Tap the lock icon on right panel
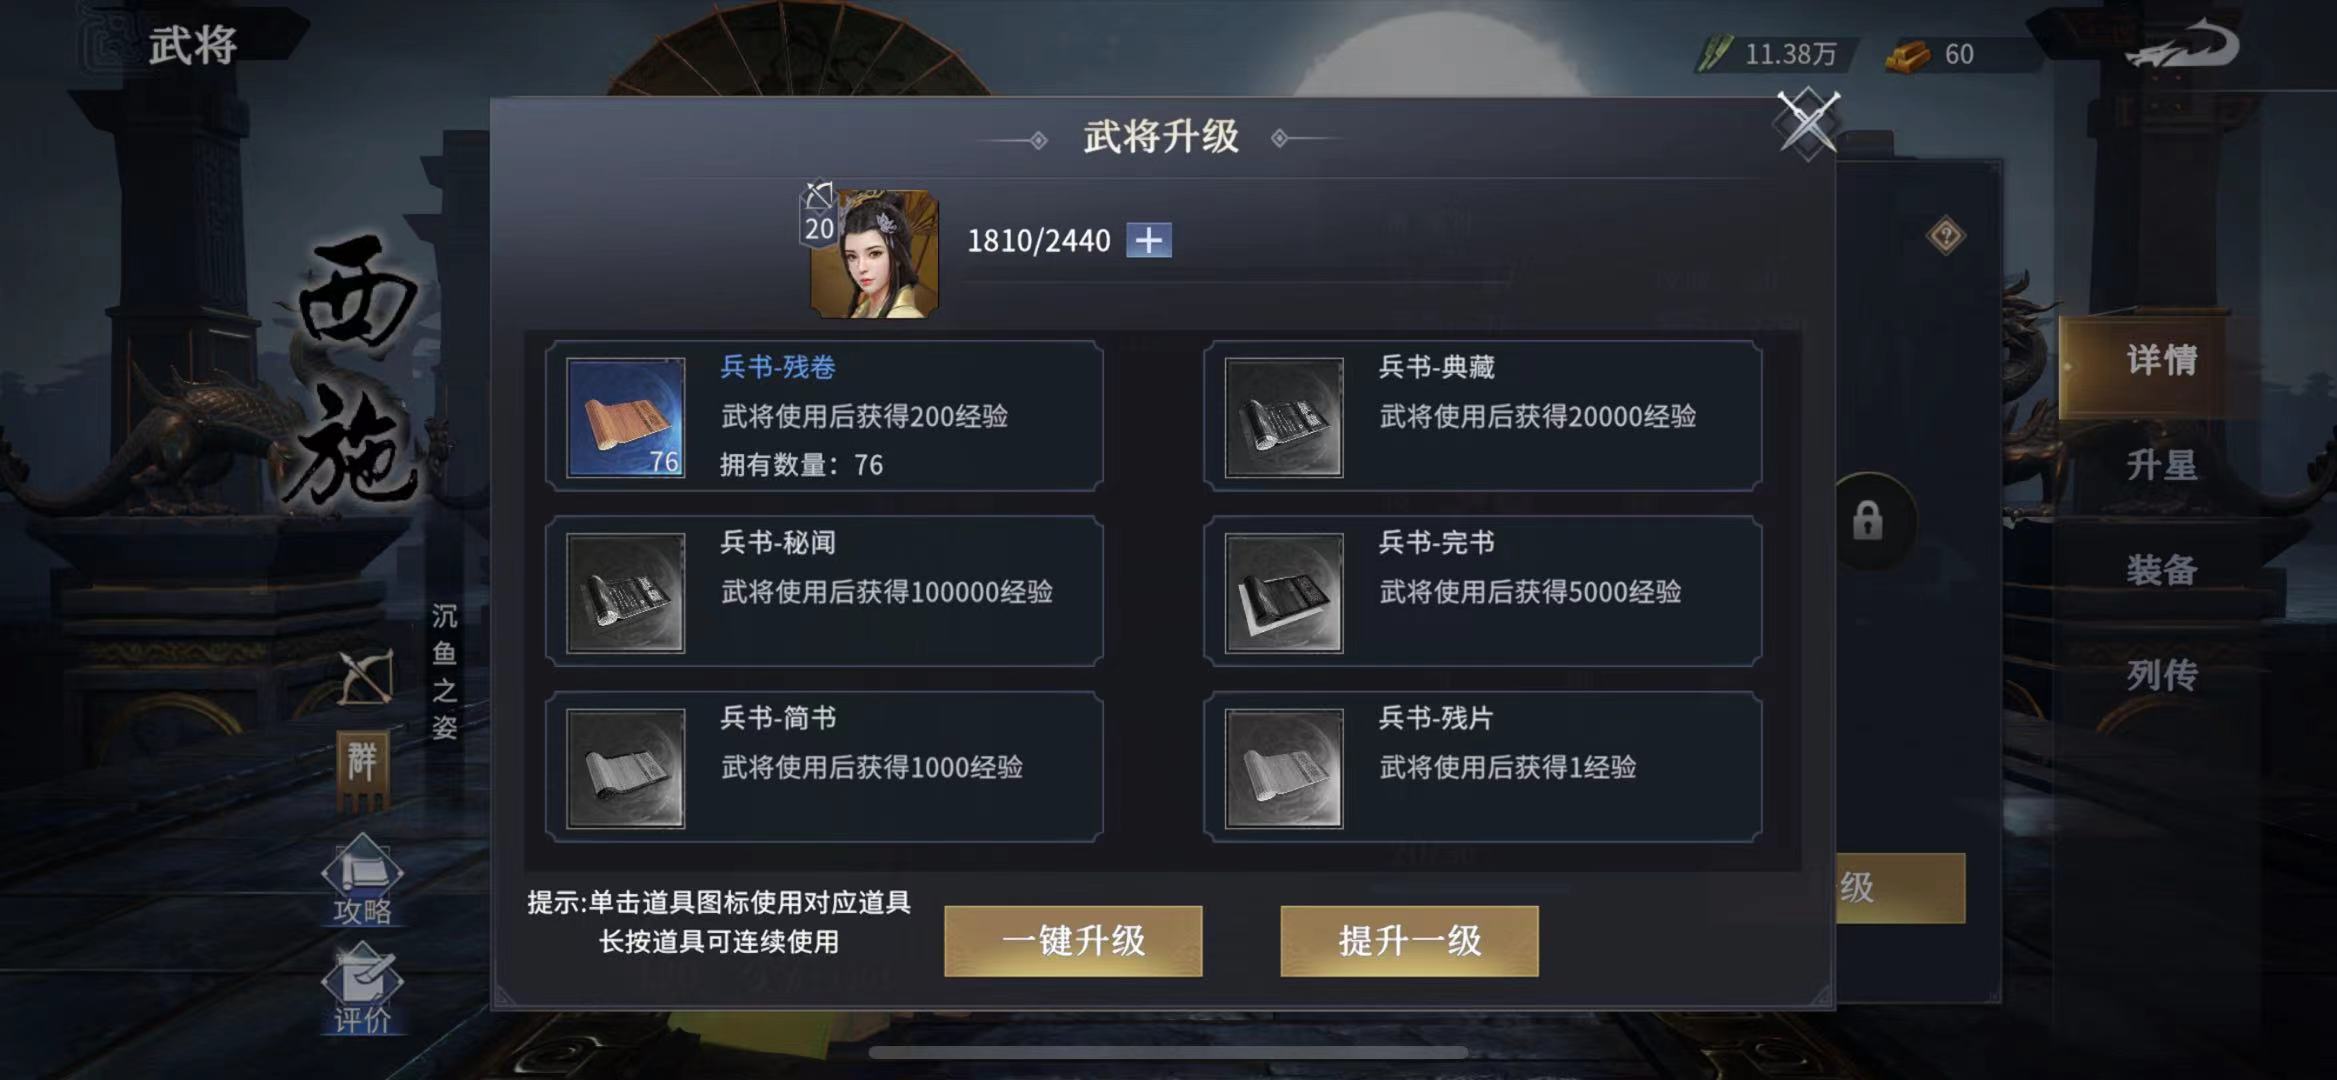 point(1867,521)
